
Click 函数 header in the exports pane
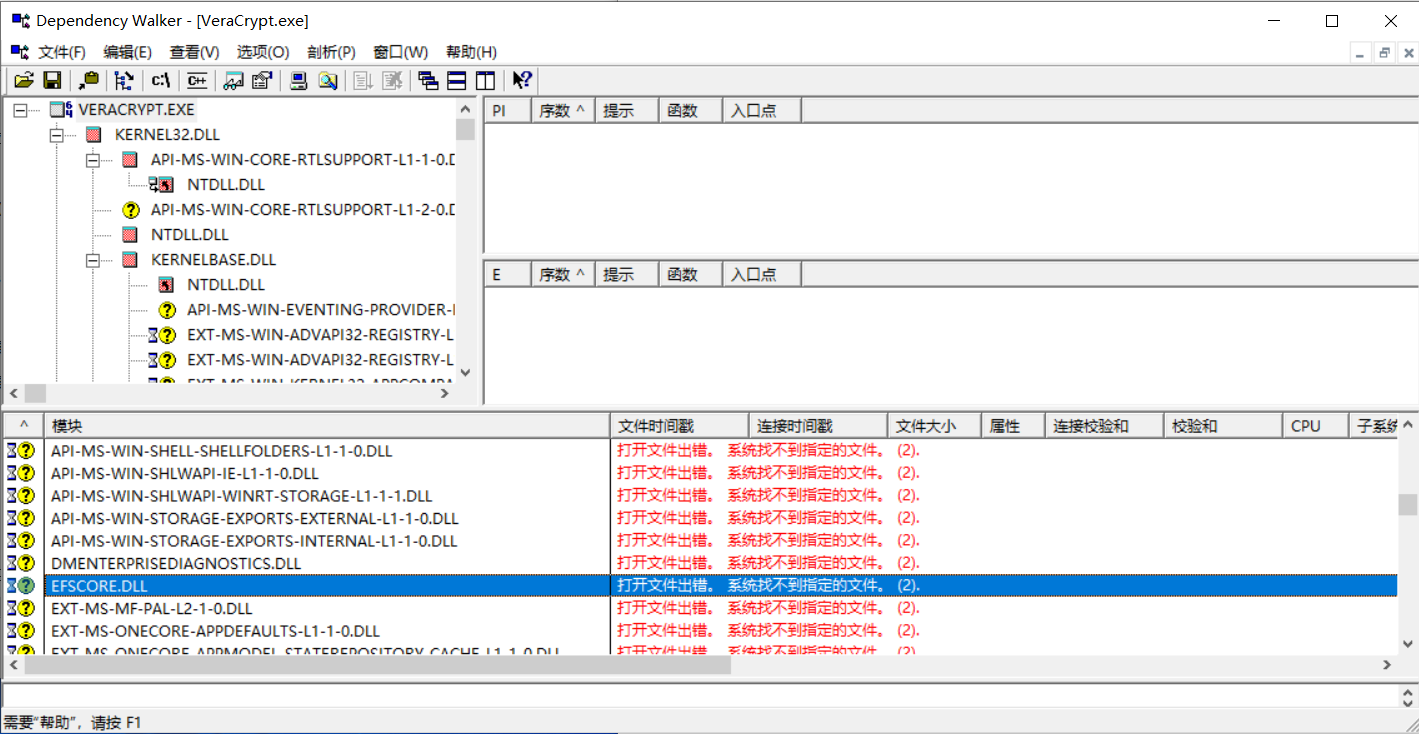pos(691,274)
